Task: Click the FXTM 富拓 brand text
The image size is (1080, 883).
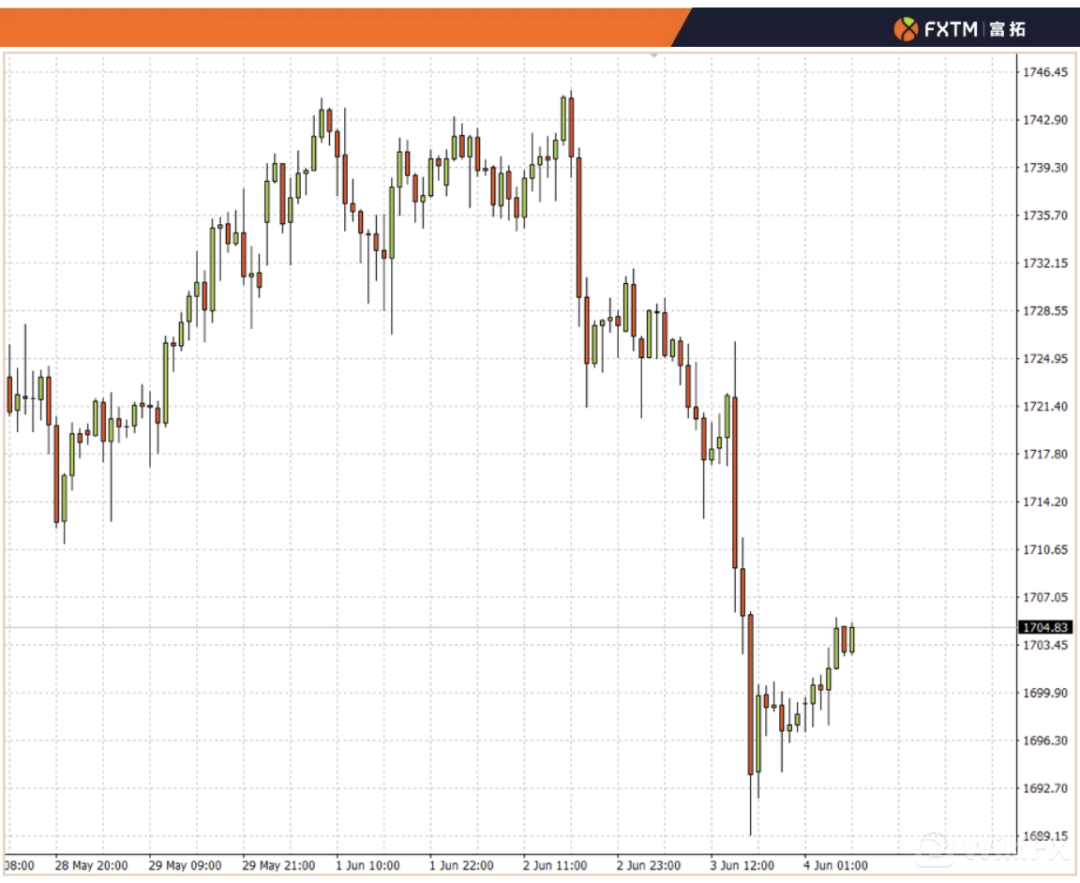Action: coord(975,29)
